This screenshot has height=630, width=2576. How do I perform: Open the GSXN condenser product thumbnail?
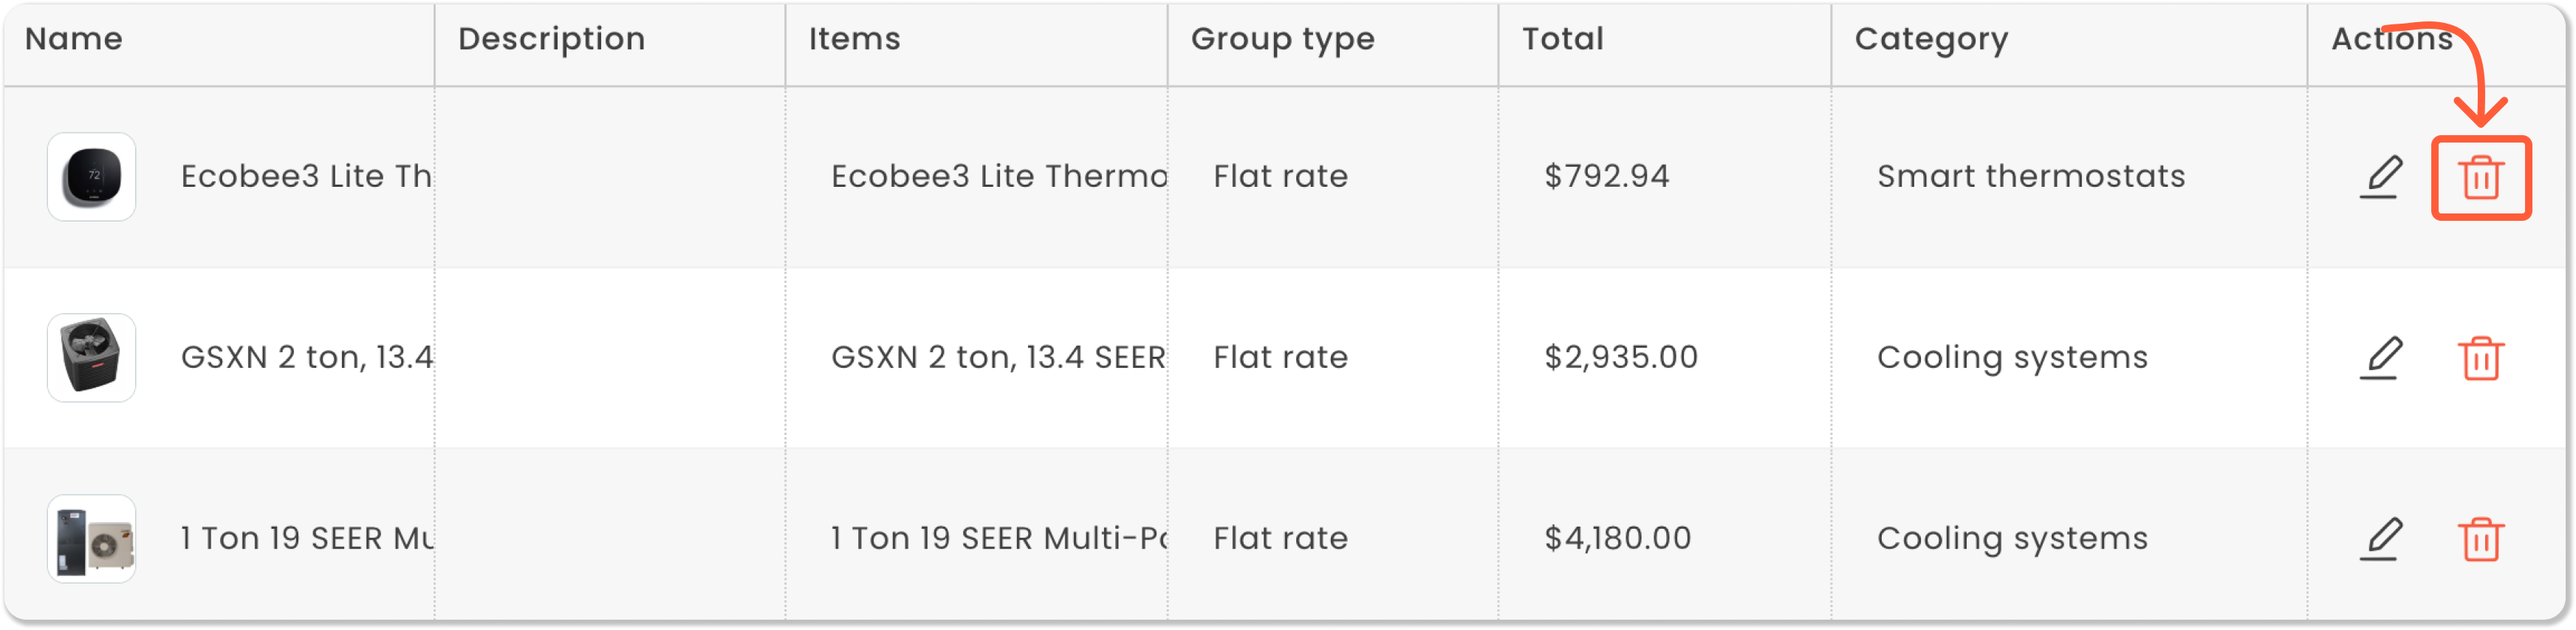[x=91, y=358]
